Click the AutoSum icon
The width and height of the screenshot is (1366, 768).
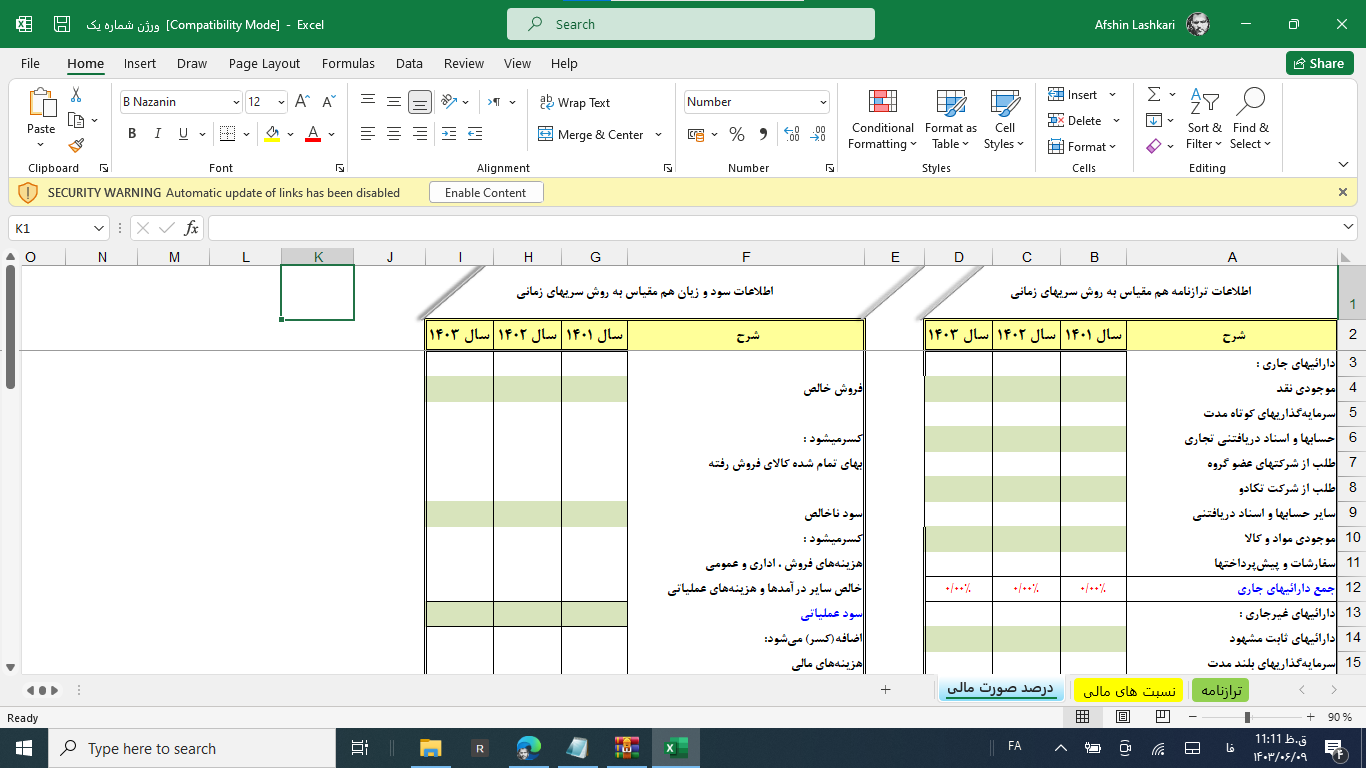pos(1155,93)
